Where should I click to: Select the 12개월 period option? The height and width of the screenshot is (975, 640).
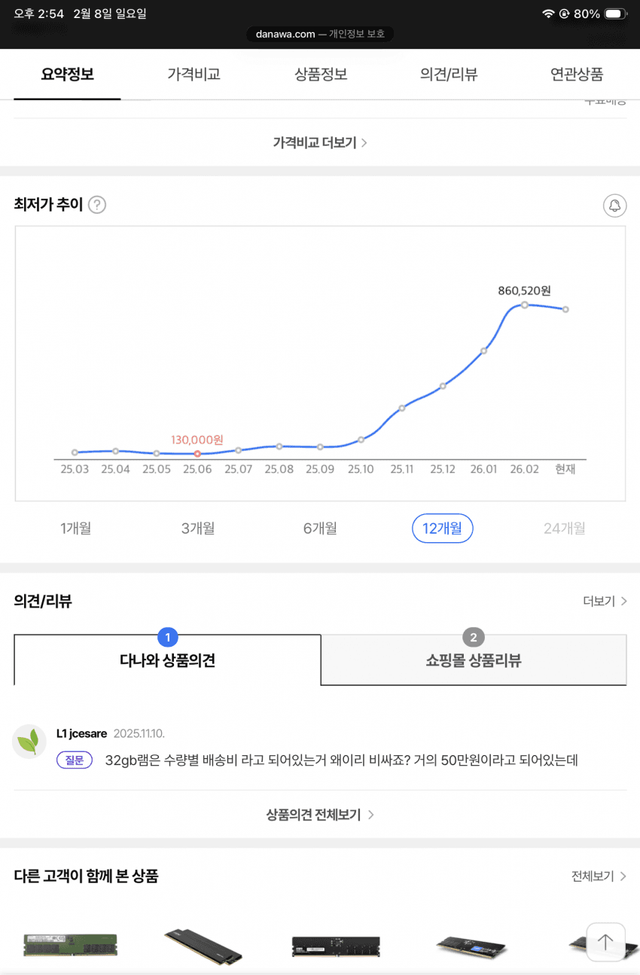pyautogui.click(x=442, y=528)
